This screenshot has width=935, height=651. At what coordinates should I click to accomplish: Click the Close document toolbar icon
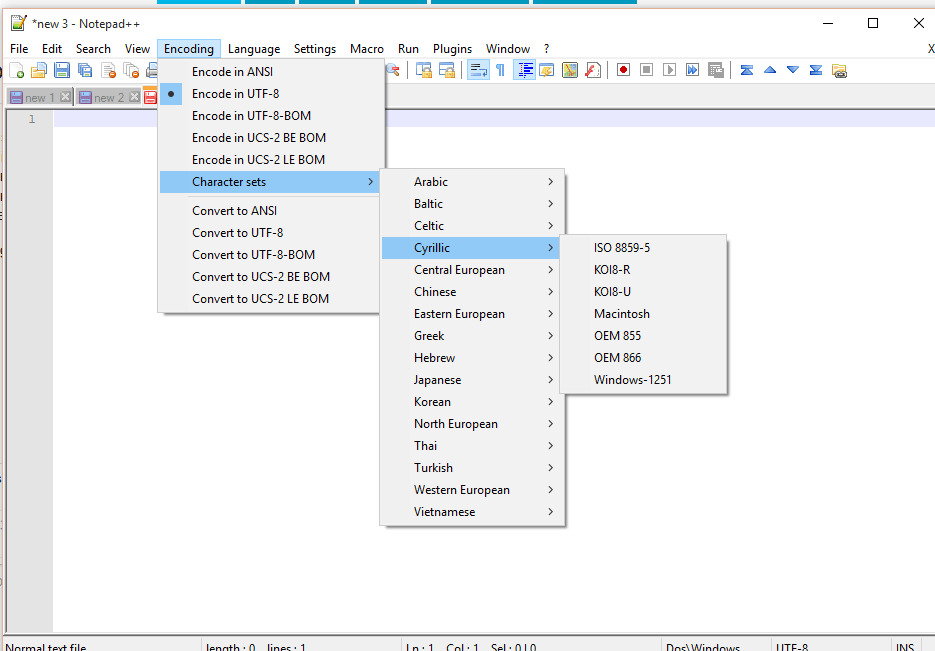(109, 70)
